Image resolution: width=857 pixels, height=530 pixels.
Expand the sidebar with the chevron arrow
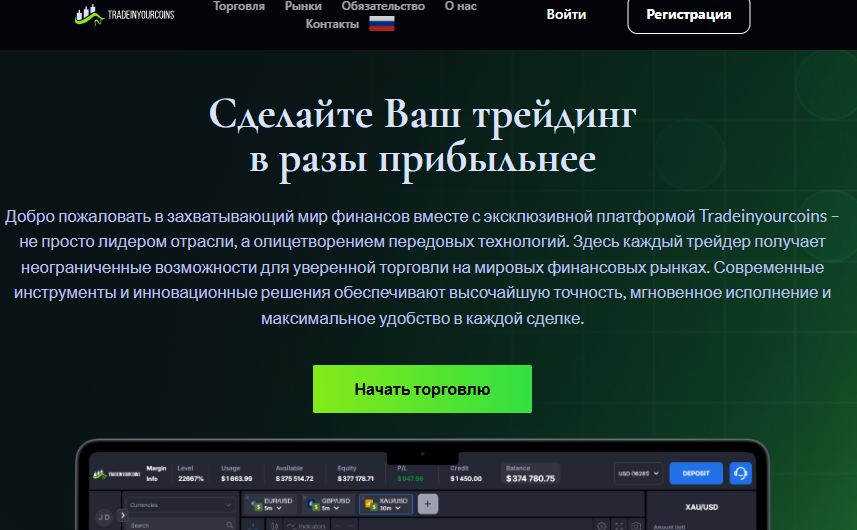point(122,515)
